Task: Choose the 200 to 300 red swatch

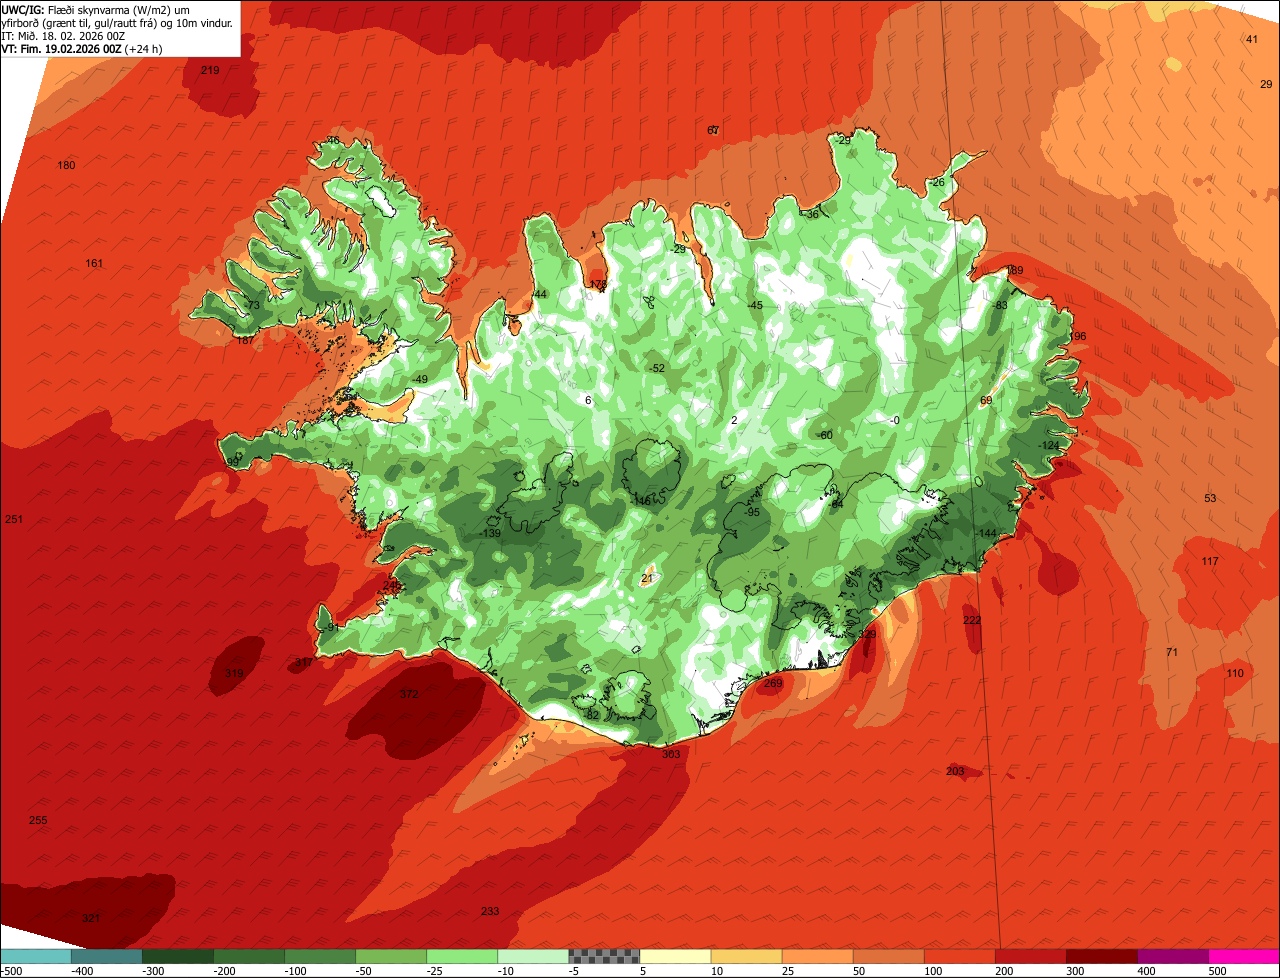Action: (x=1030, y=956)
